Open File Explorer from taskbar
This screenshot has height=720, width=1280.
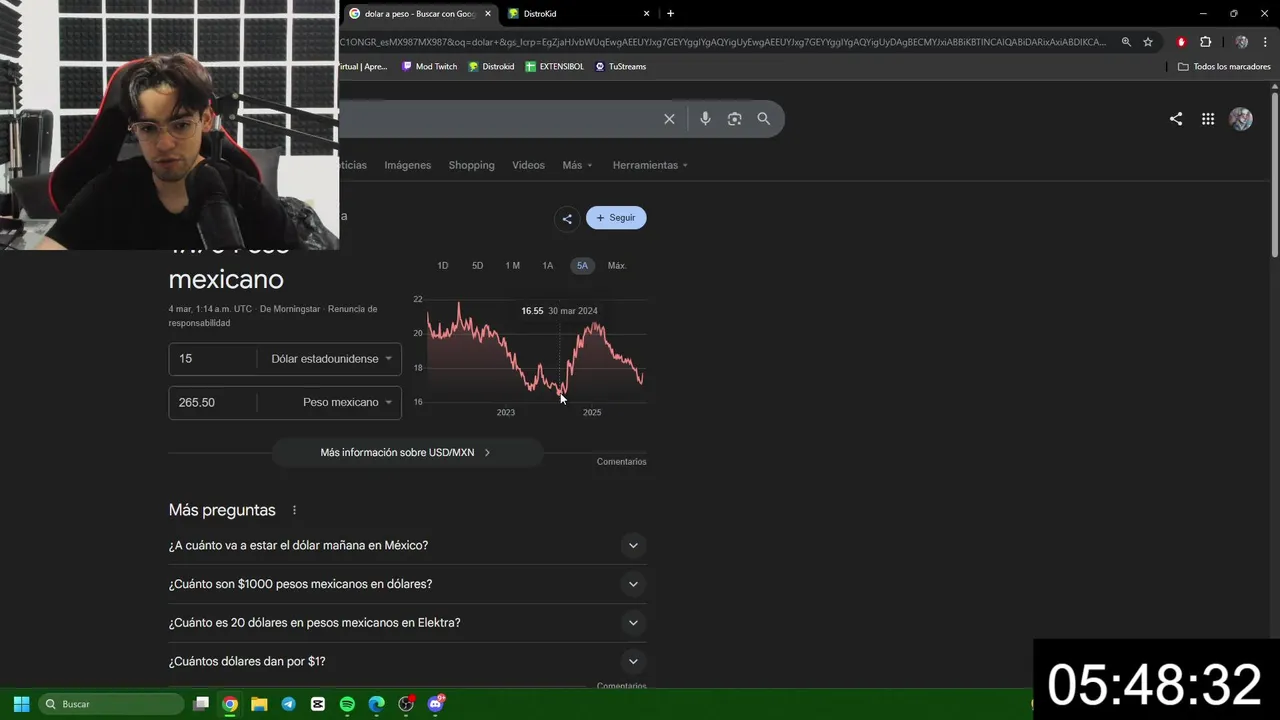[x=259, y=704]
